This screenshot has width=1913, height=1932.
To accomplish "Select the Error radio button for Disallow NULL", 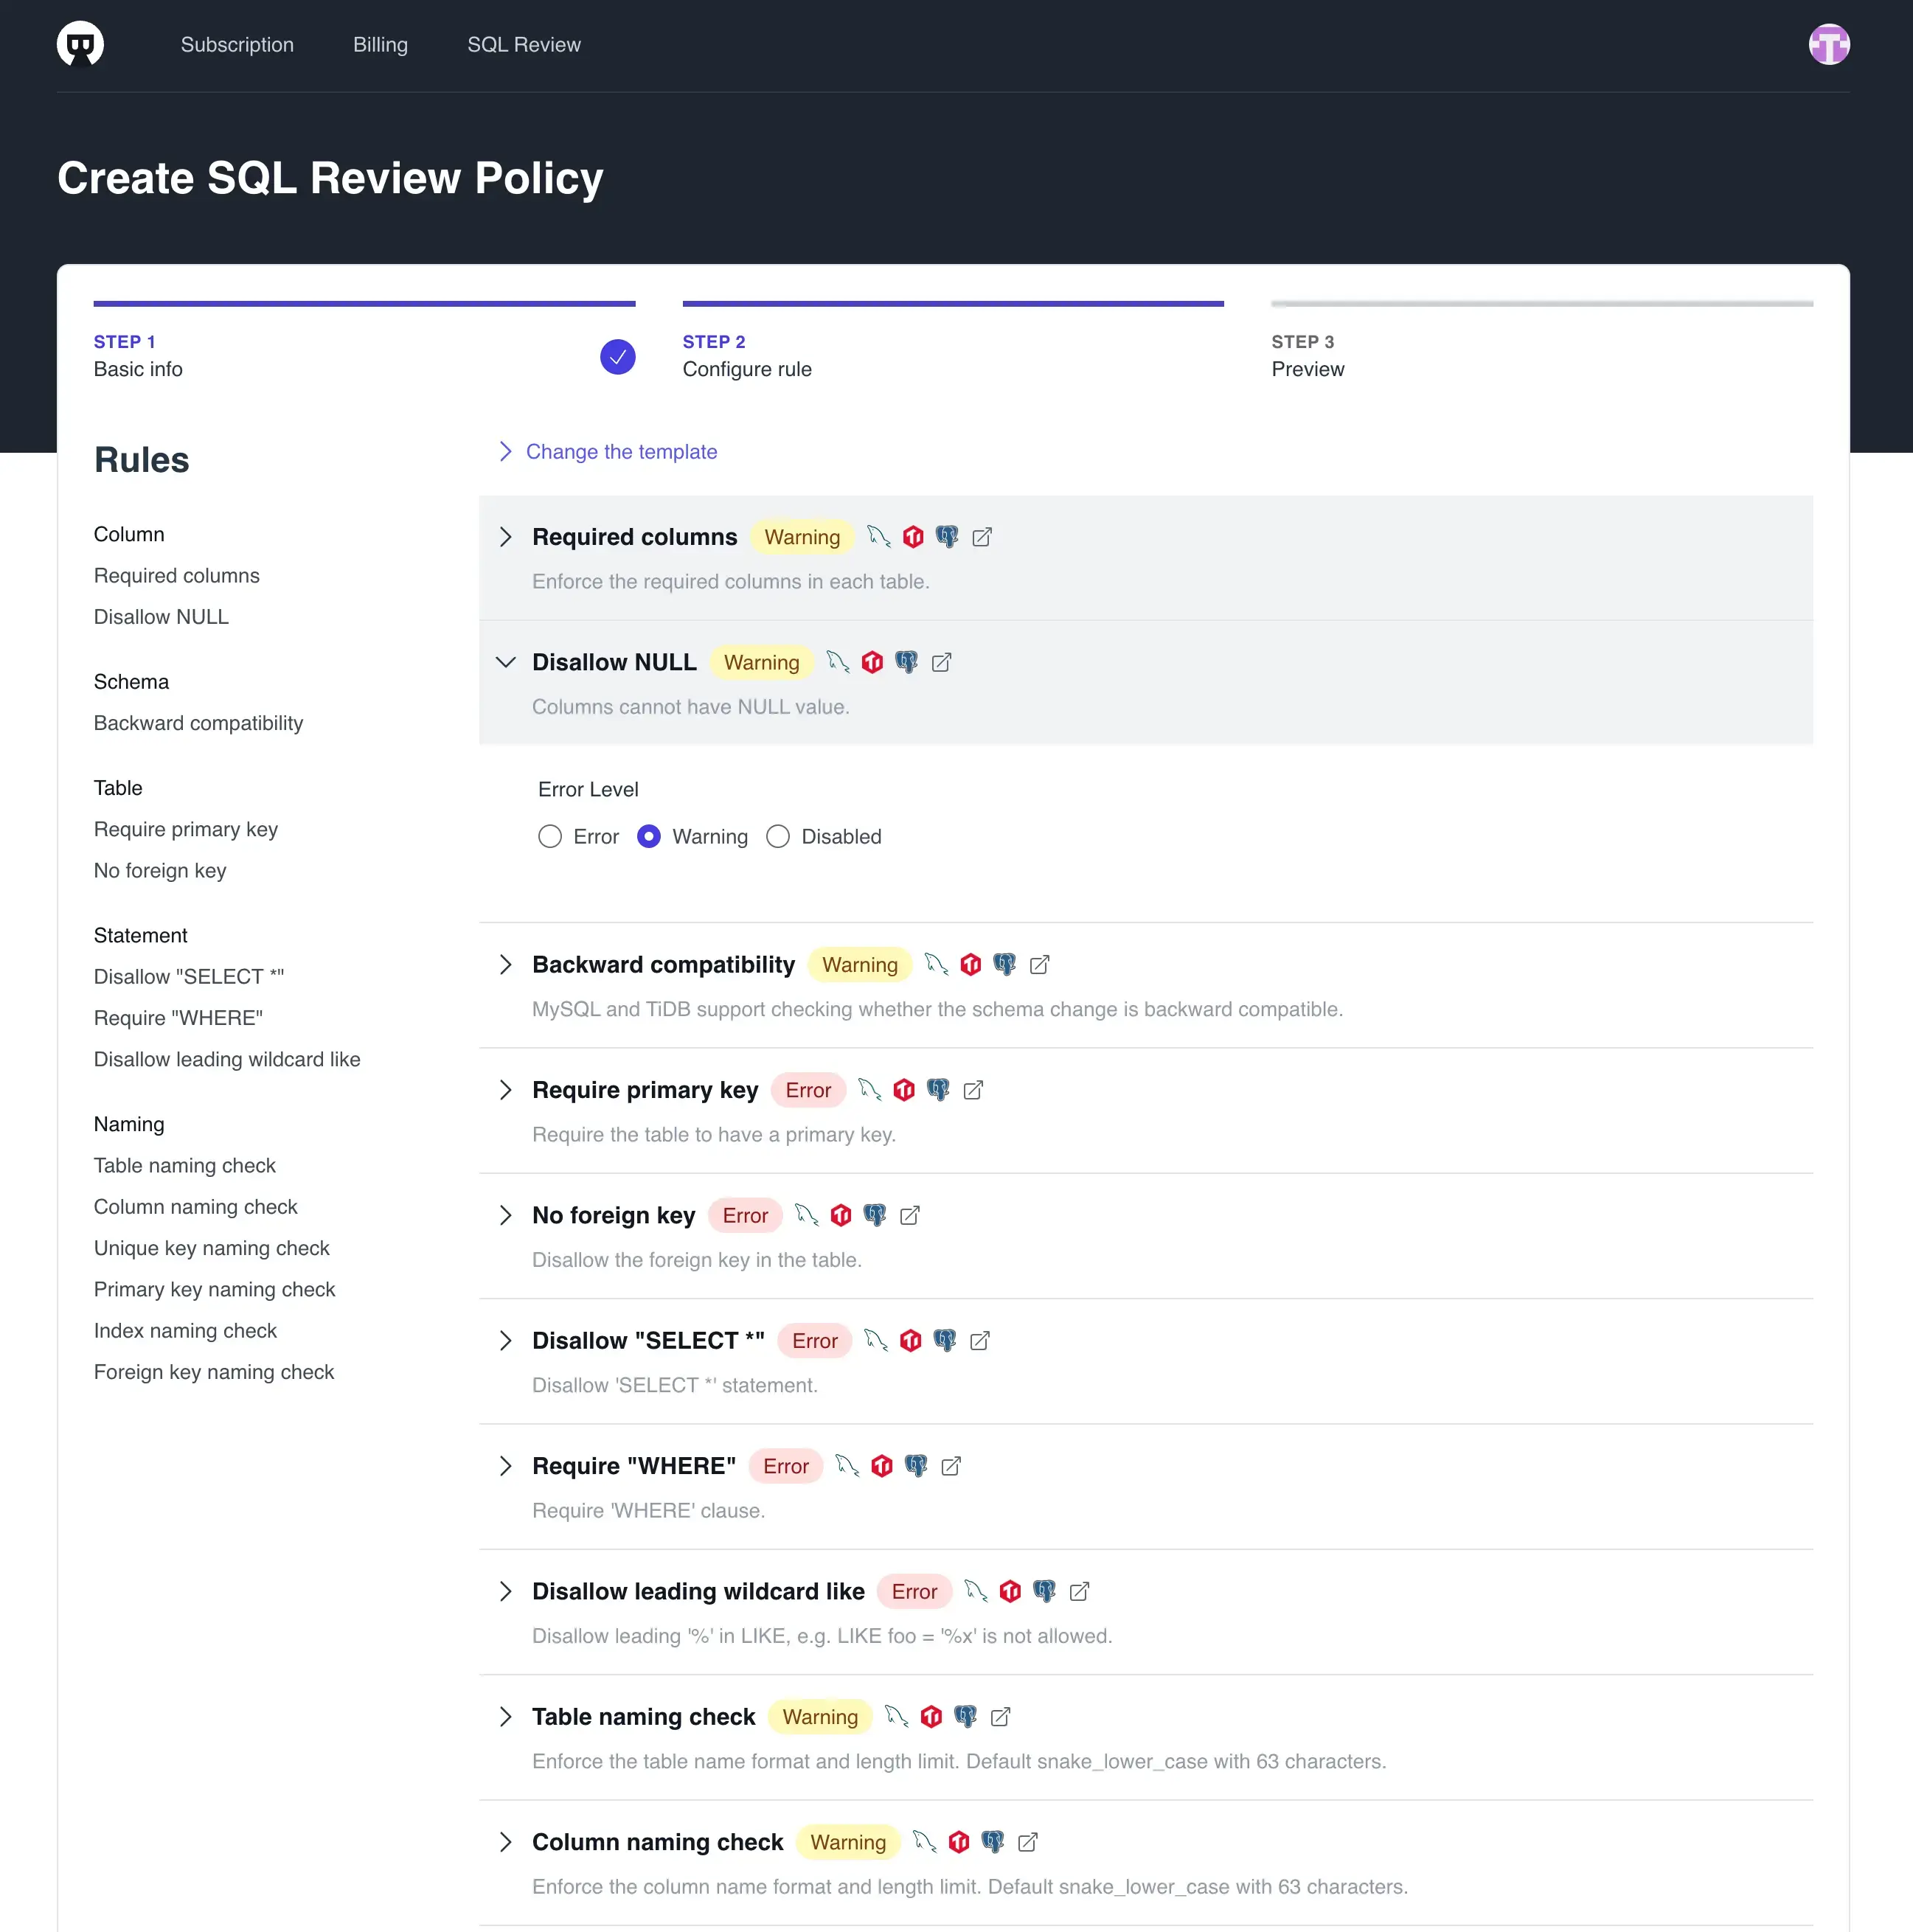I will coord(549,836).
